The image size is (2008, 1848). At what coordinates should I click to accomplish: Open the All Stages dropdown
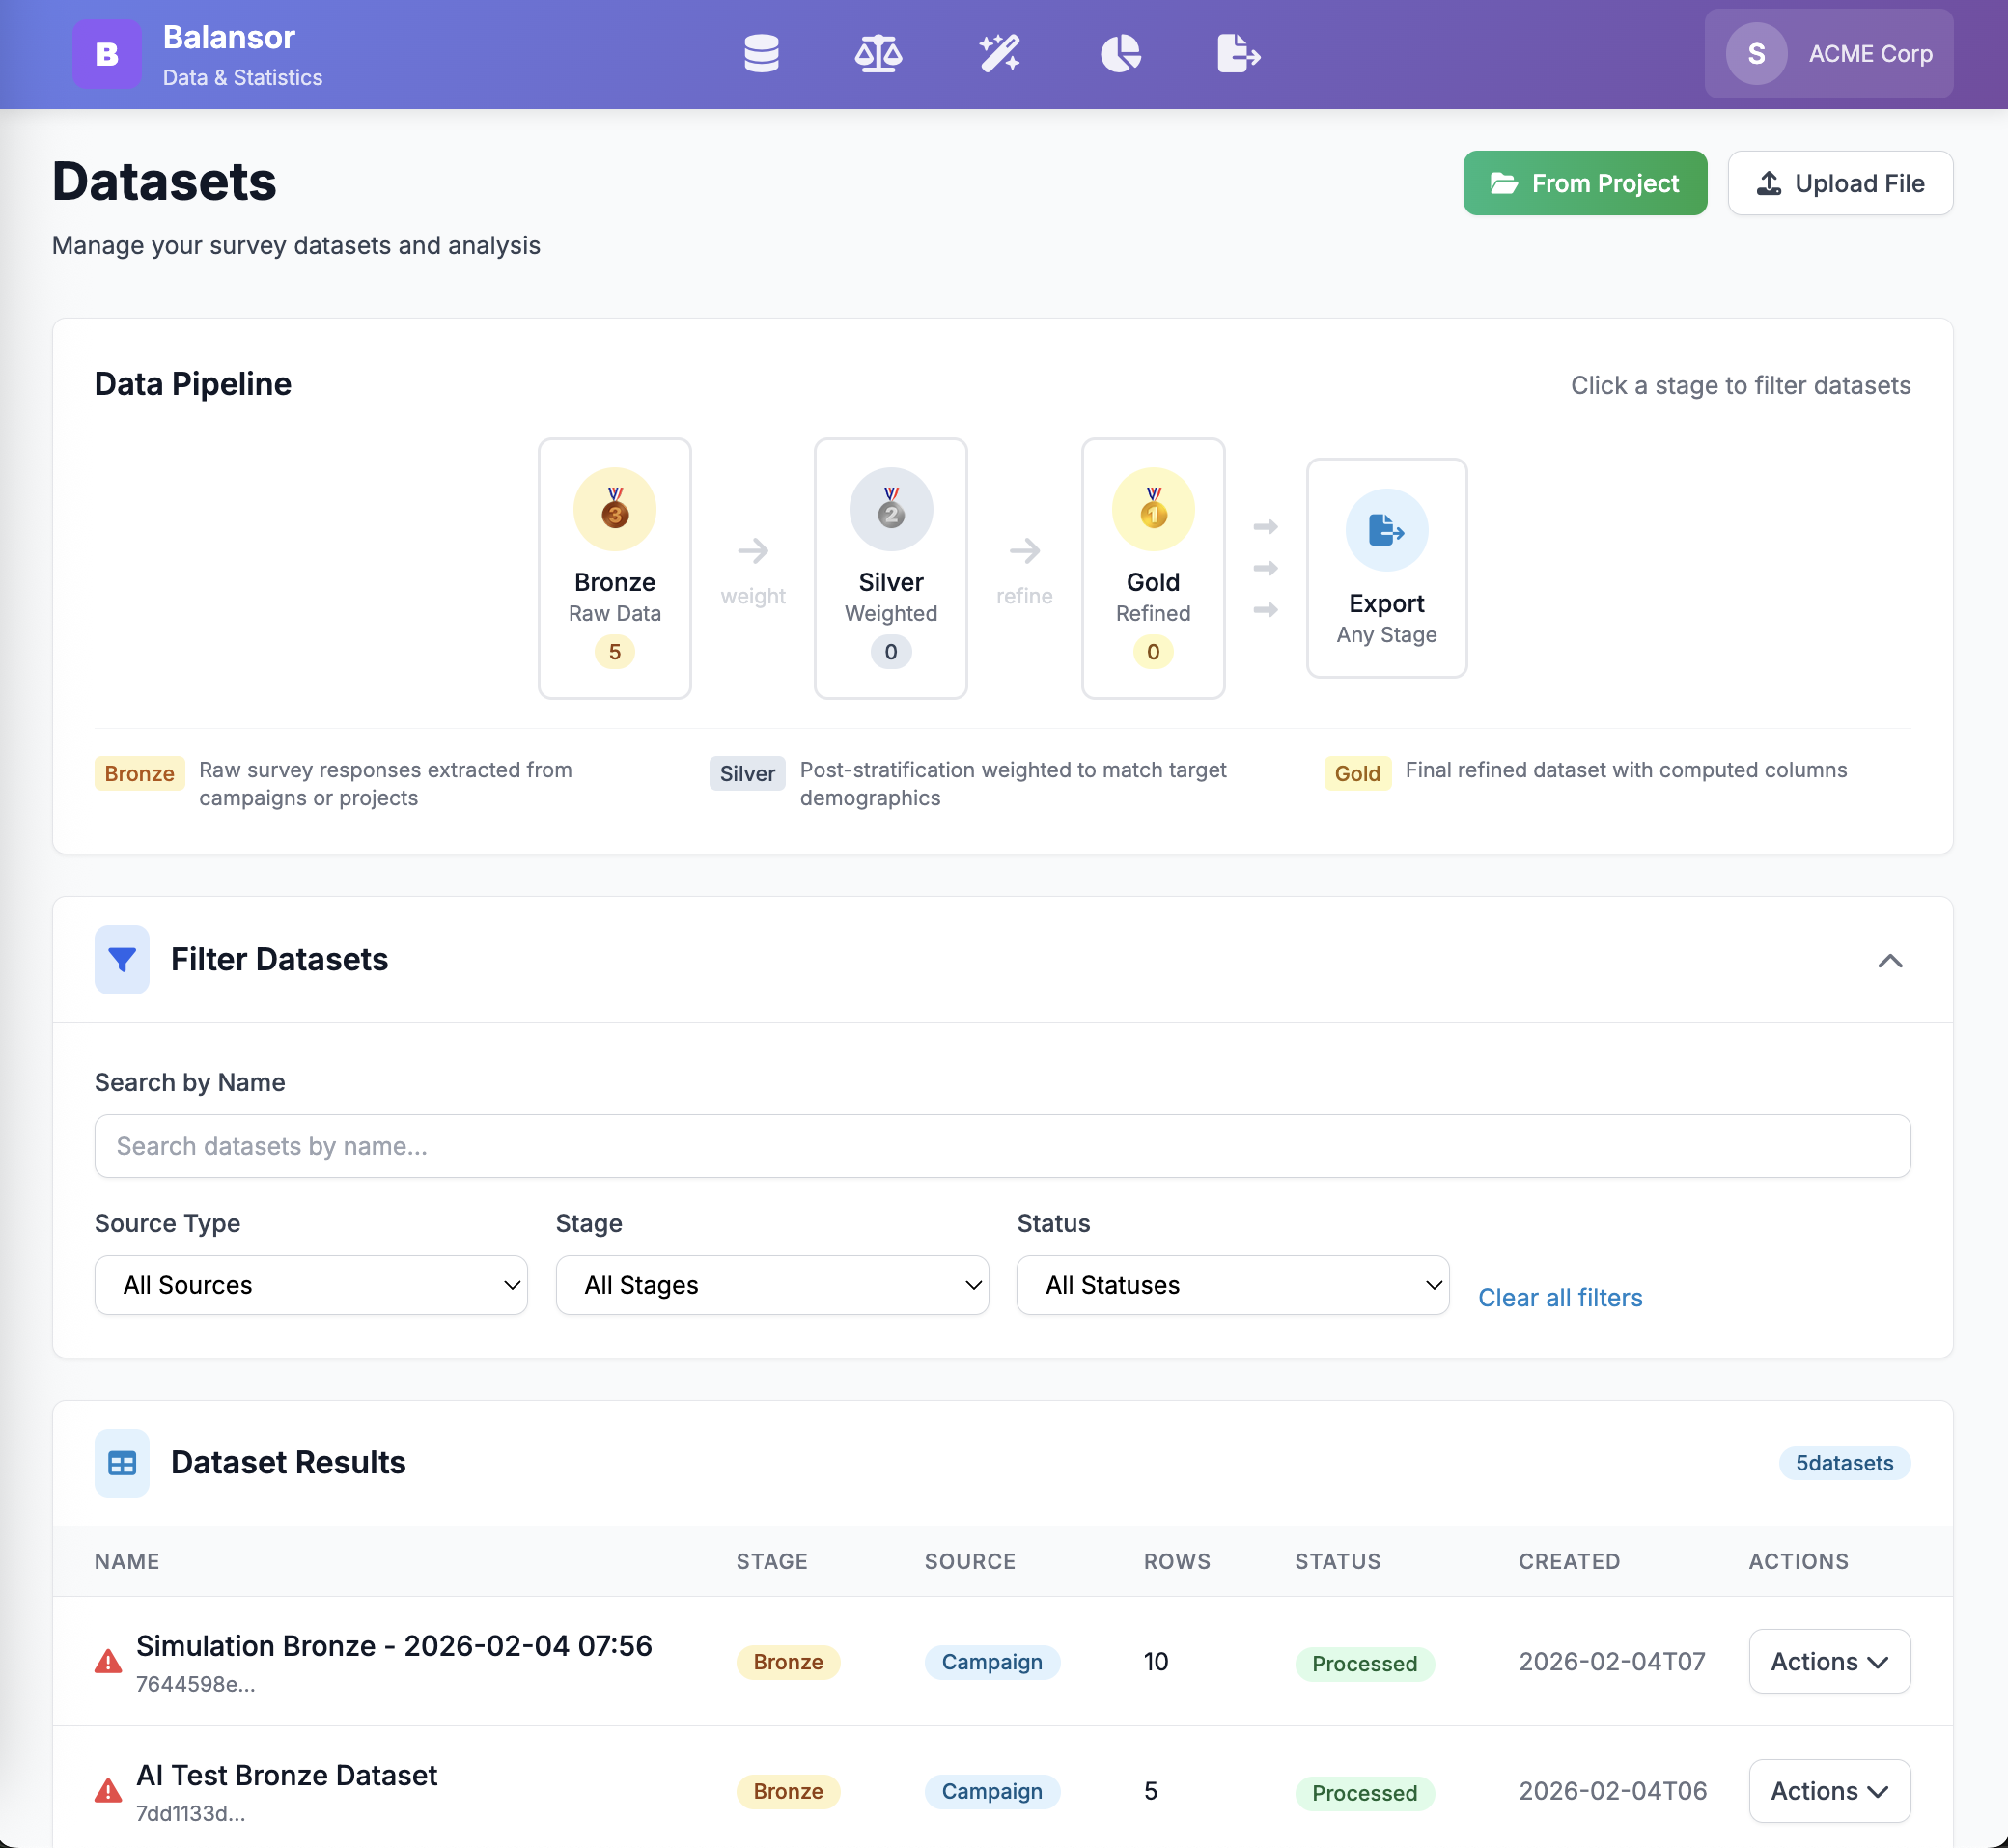[x=772, y=1285]
